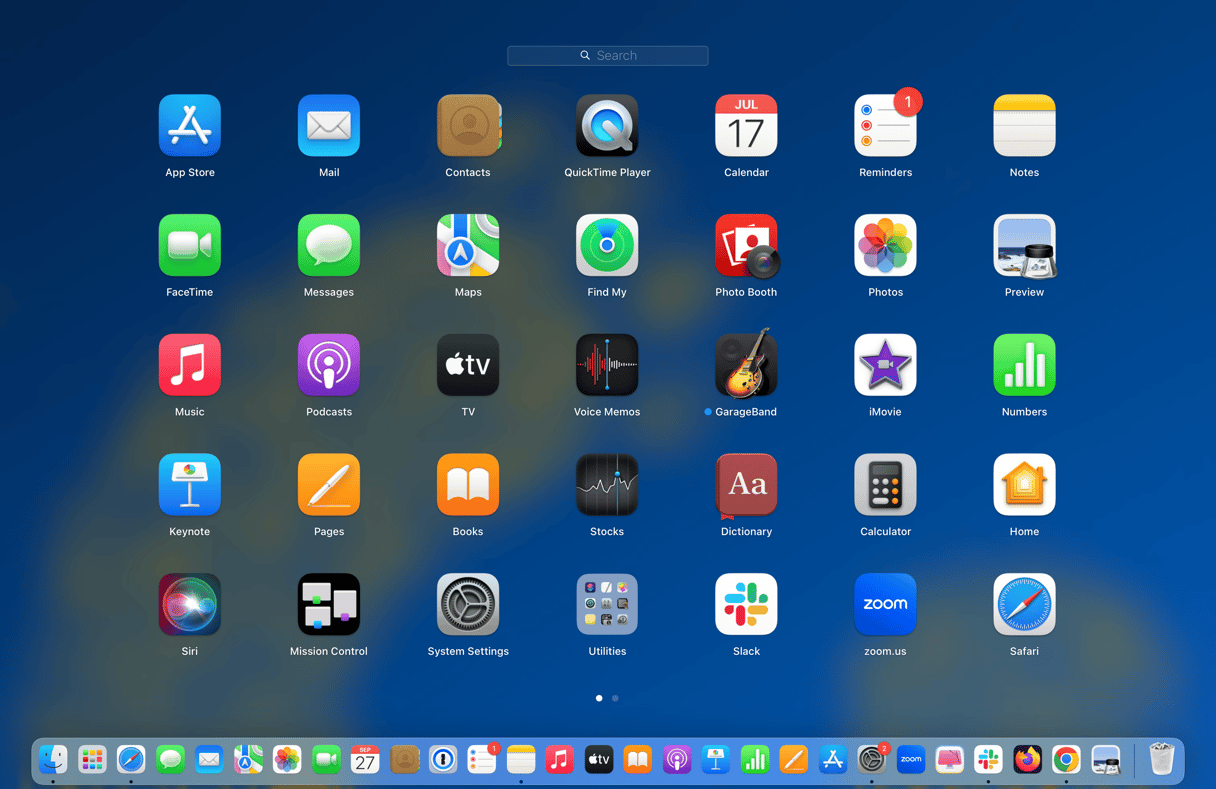The height and width of the screenshot is (789, 1216).
Task: Launch Numbers from the Launchpad grid
Action: (1024, 365)
